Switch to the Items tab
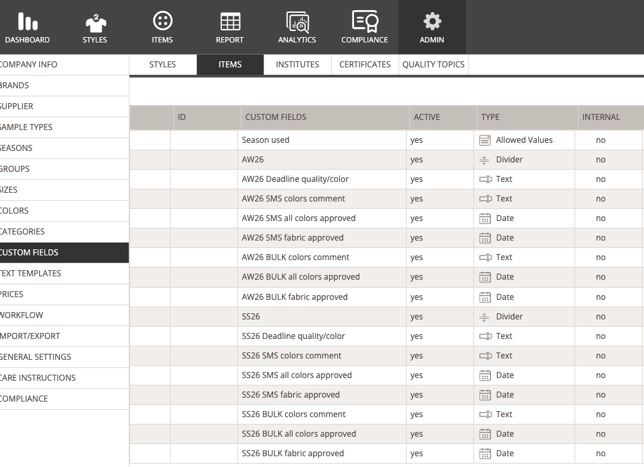Screen dimensions: 644x467 (x=230, y=64)
